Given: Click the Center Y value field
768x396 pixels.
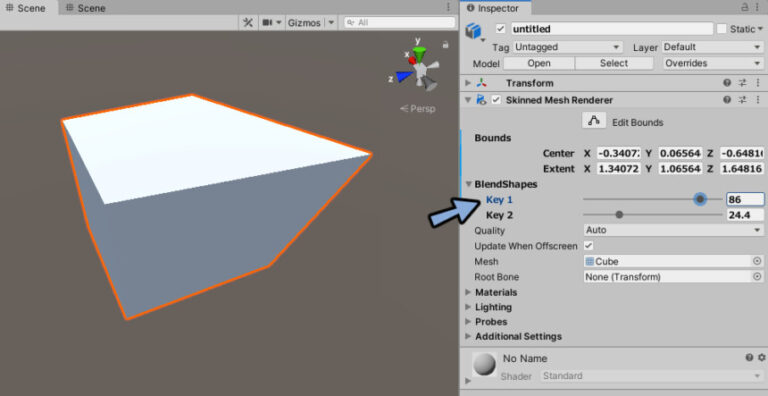Looking at the screenshot, I should (x=680, y=153).
